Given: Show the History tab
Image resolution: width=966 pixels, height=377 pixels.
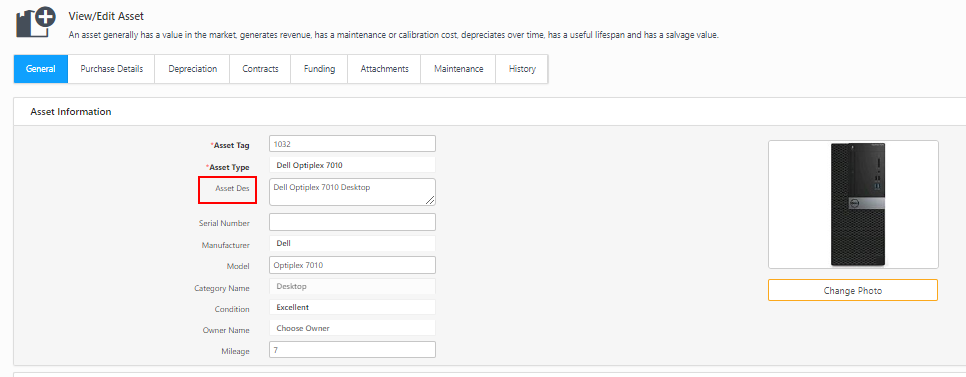Looking at the screenshot, I should coord(522,69).
